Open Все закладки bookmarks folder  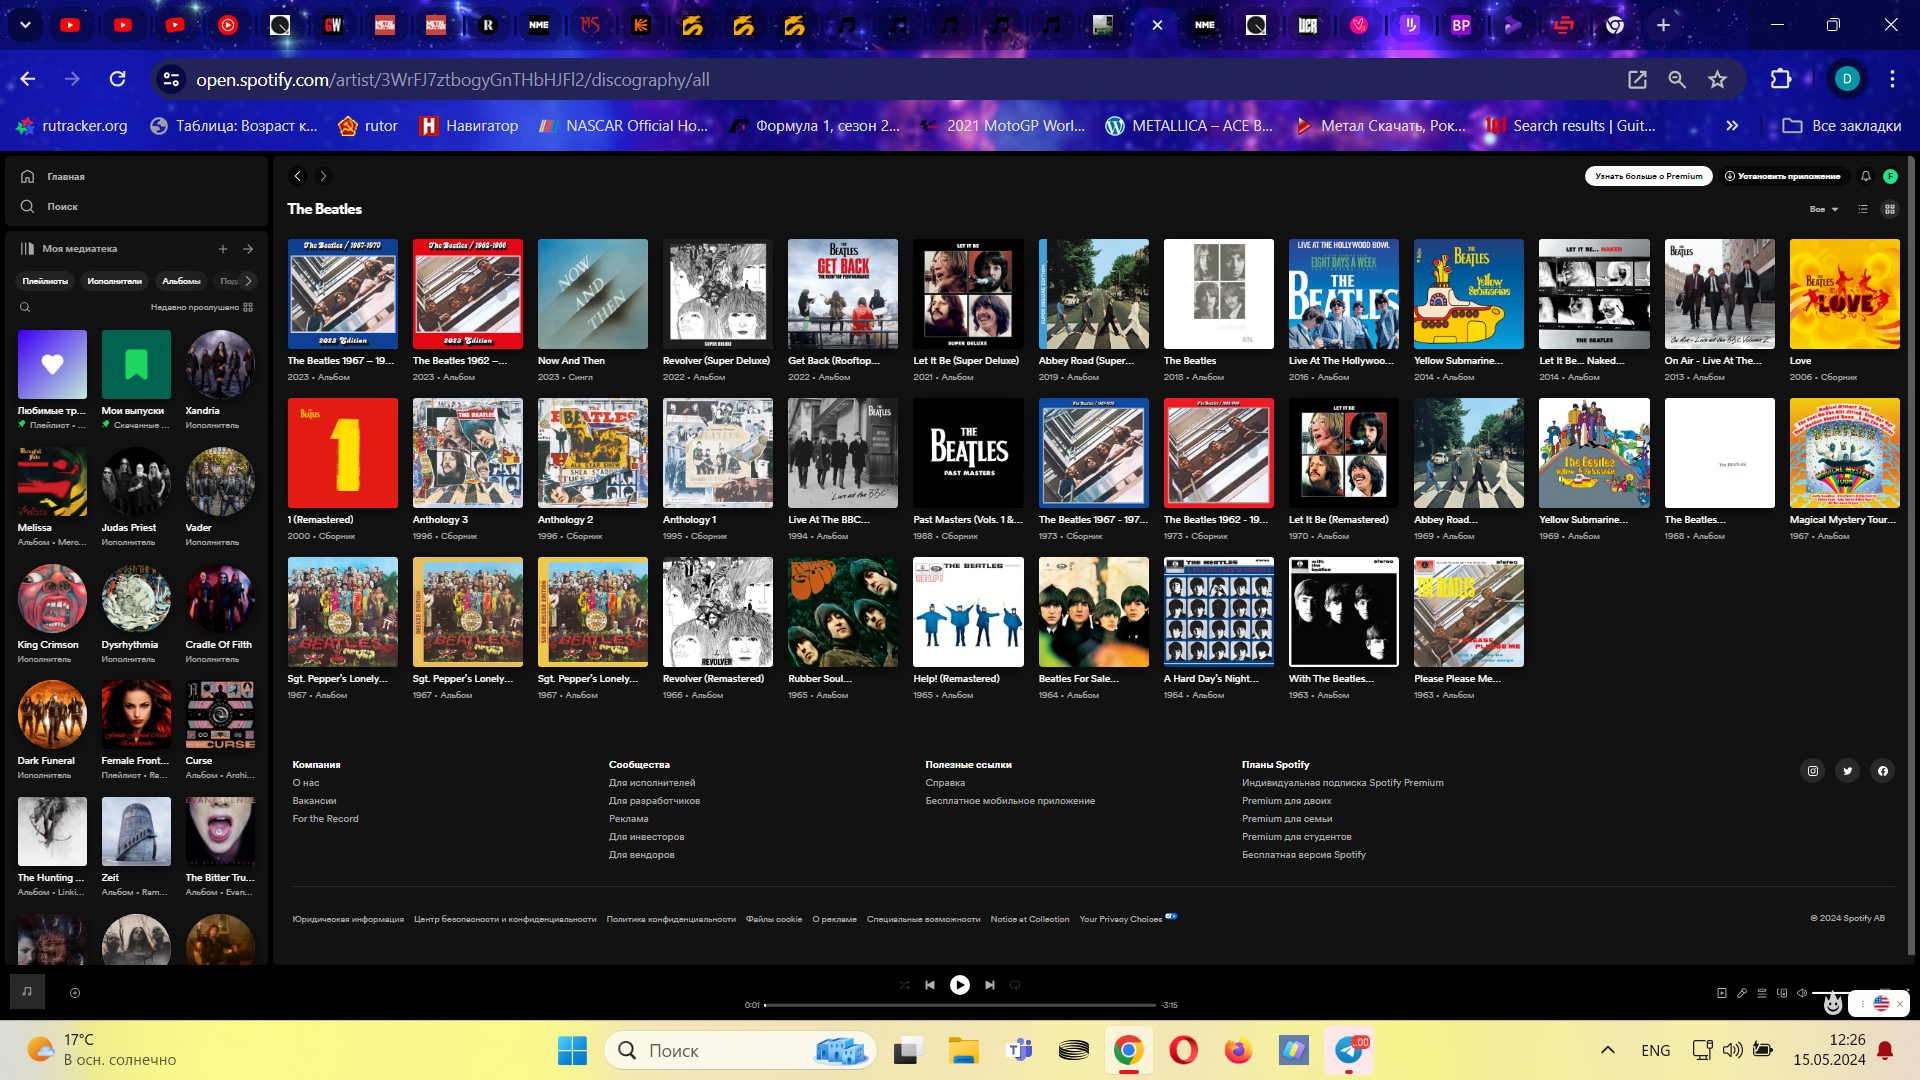coord(1842,126)
